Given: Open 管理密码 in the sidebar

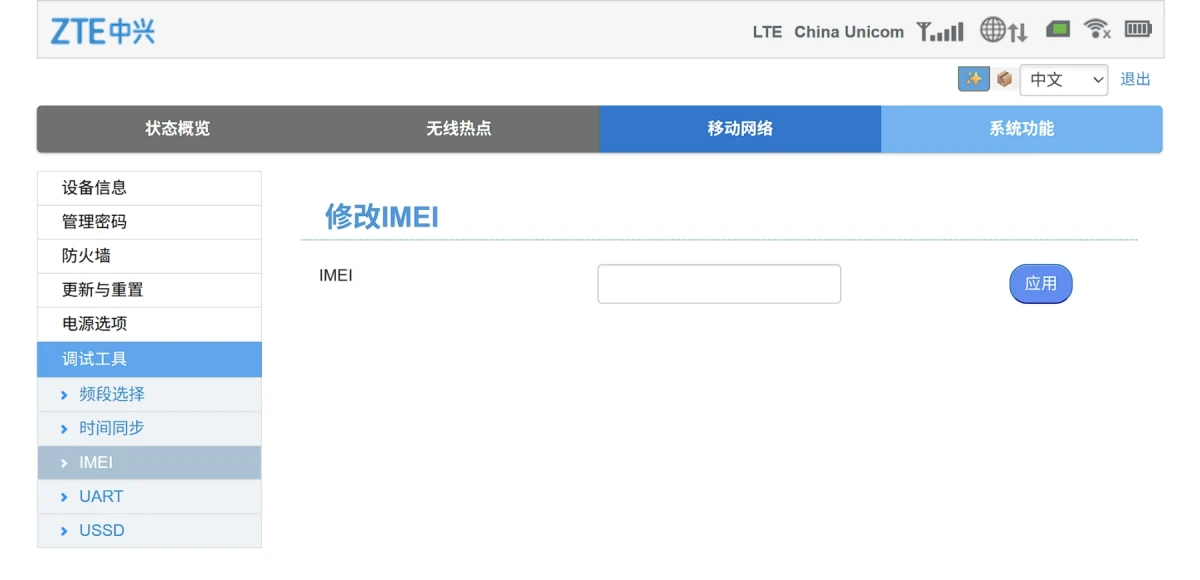Looking at the screenshot, I should pyautogui.click(x=149, y=222).
